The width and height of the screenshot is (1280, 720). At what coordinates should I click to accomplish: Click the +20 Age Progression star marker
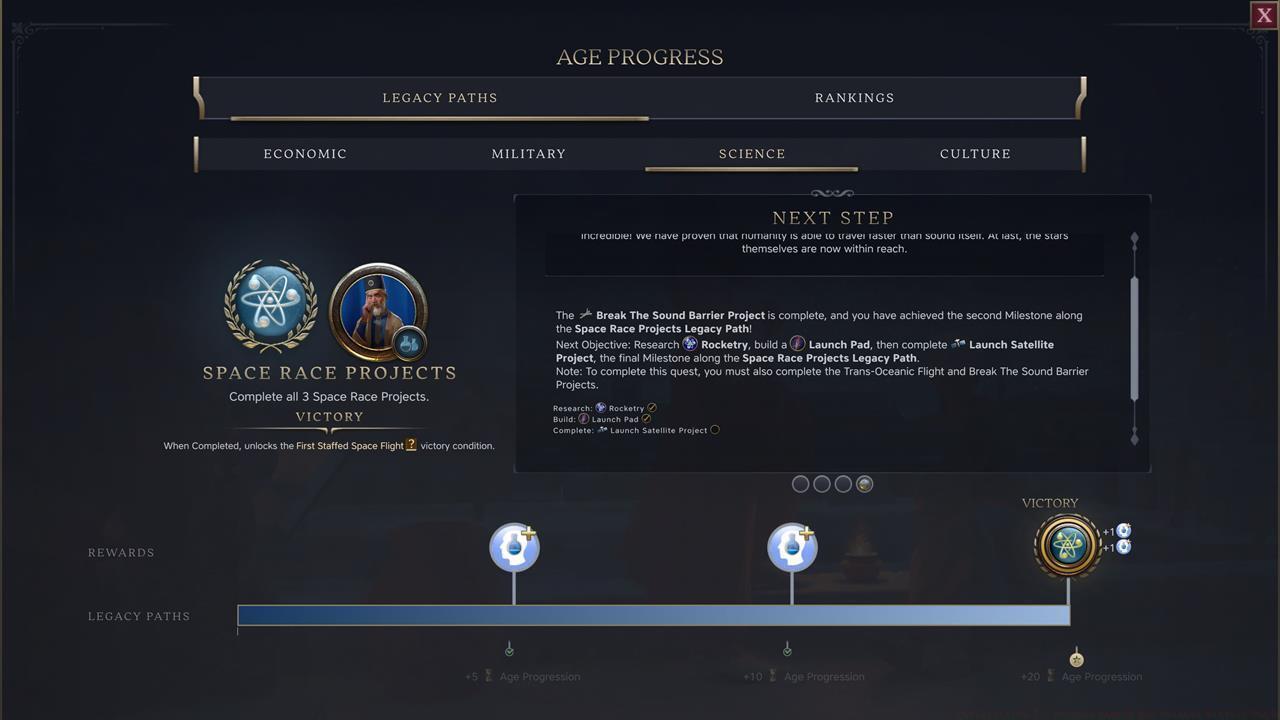(1076, 659)
